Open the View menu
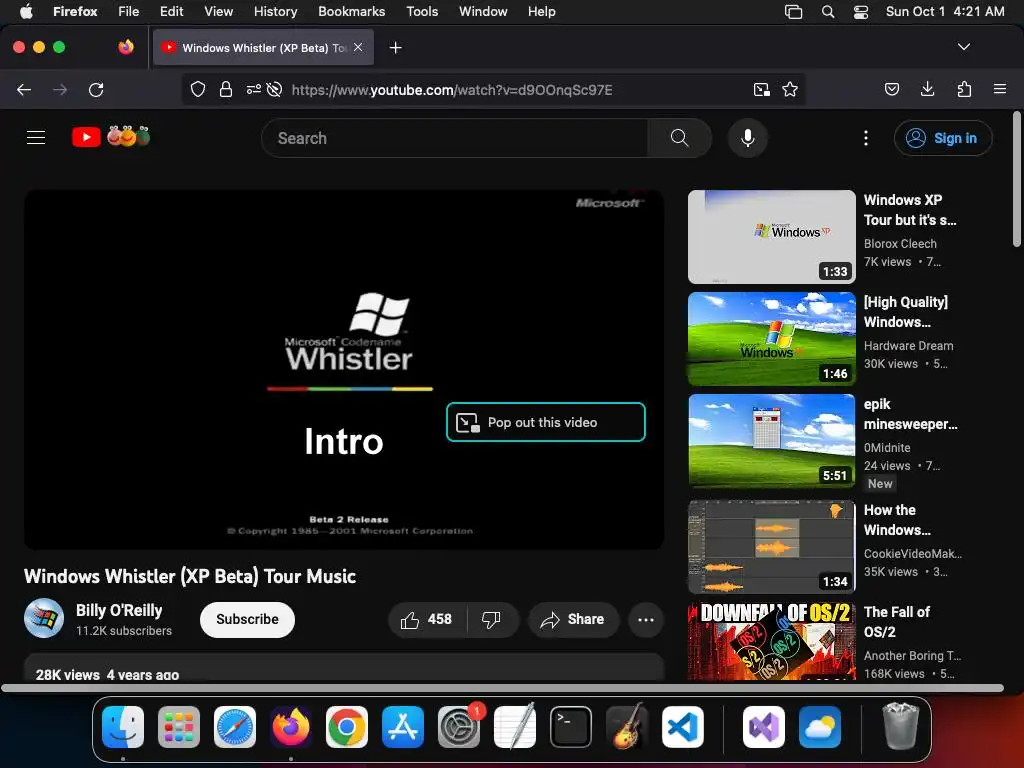 [x=218, y=12]
